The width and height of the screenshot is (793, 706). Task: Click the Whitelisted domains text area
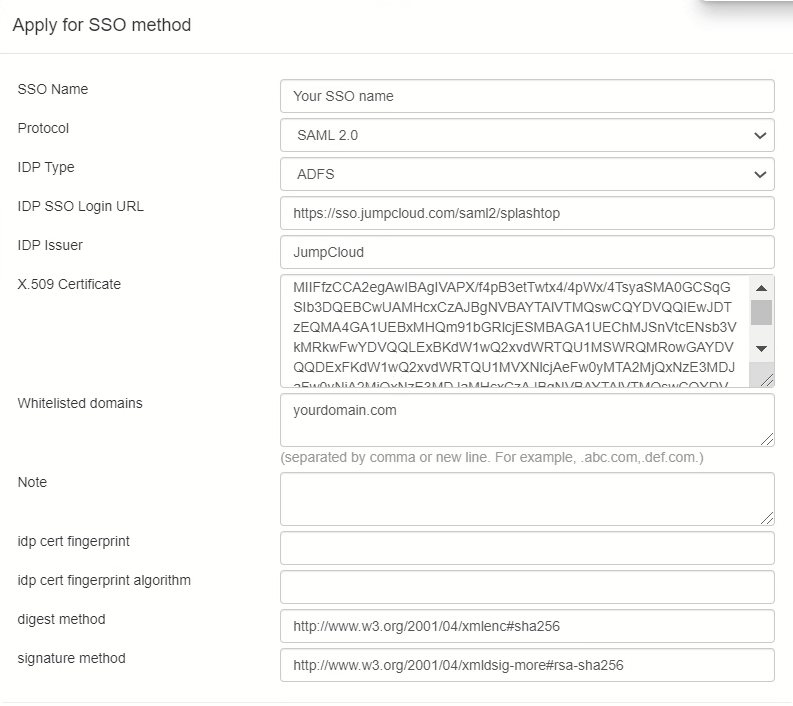point(527,420)
